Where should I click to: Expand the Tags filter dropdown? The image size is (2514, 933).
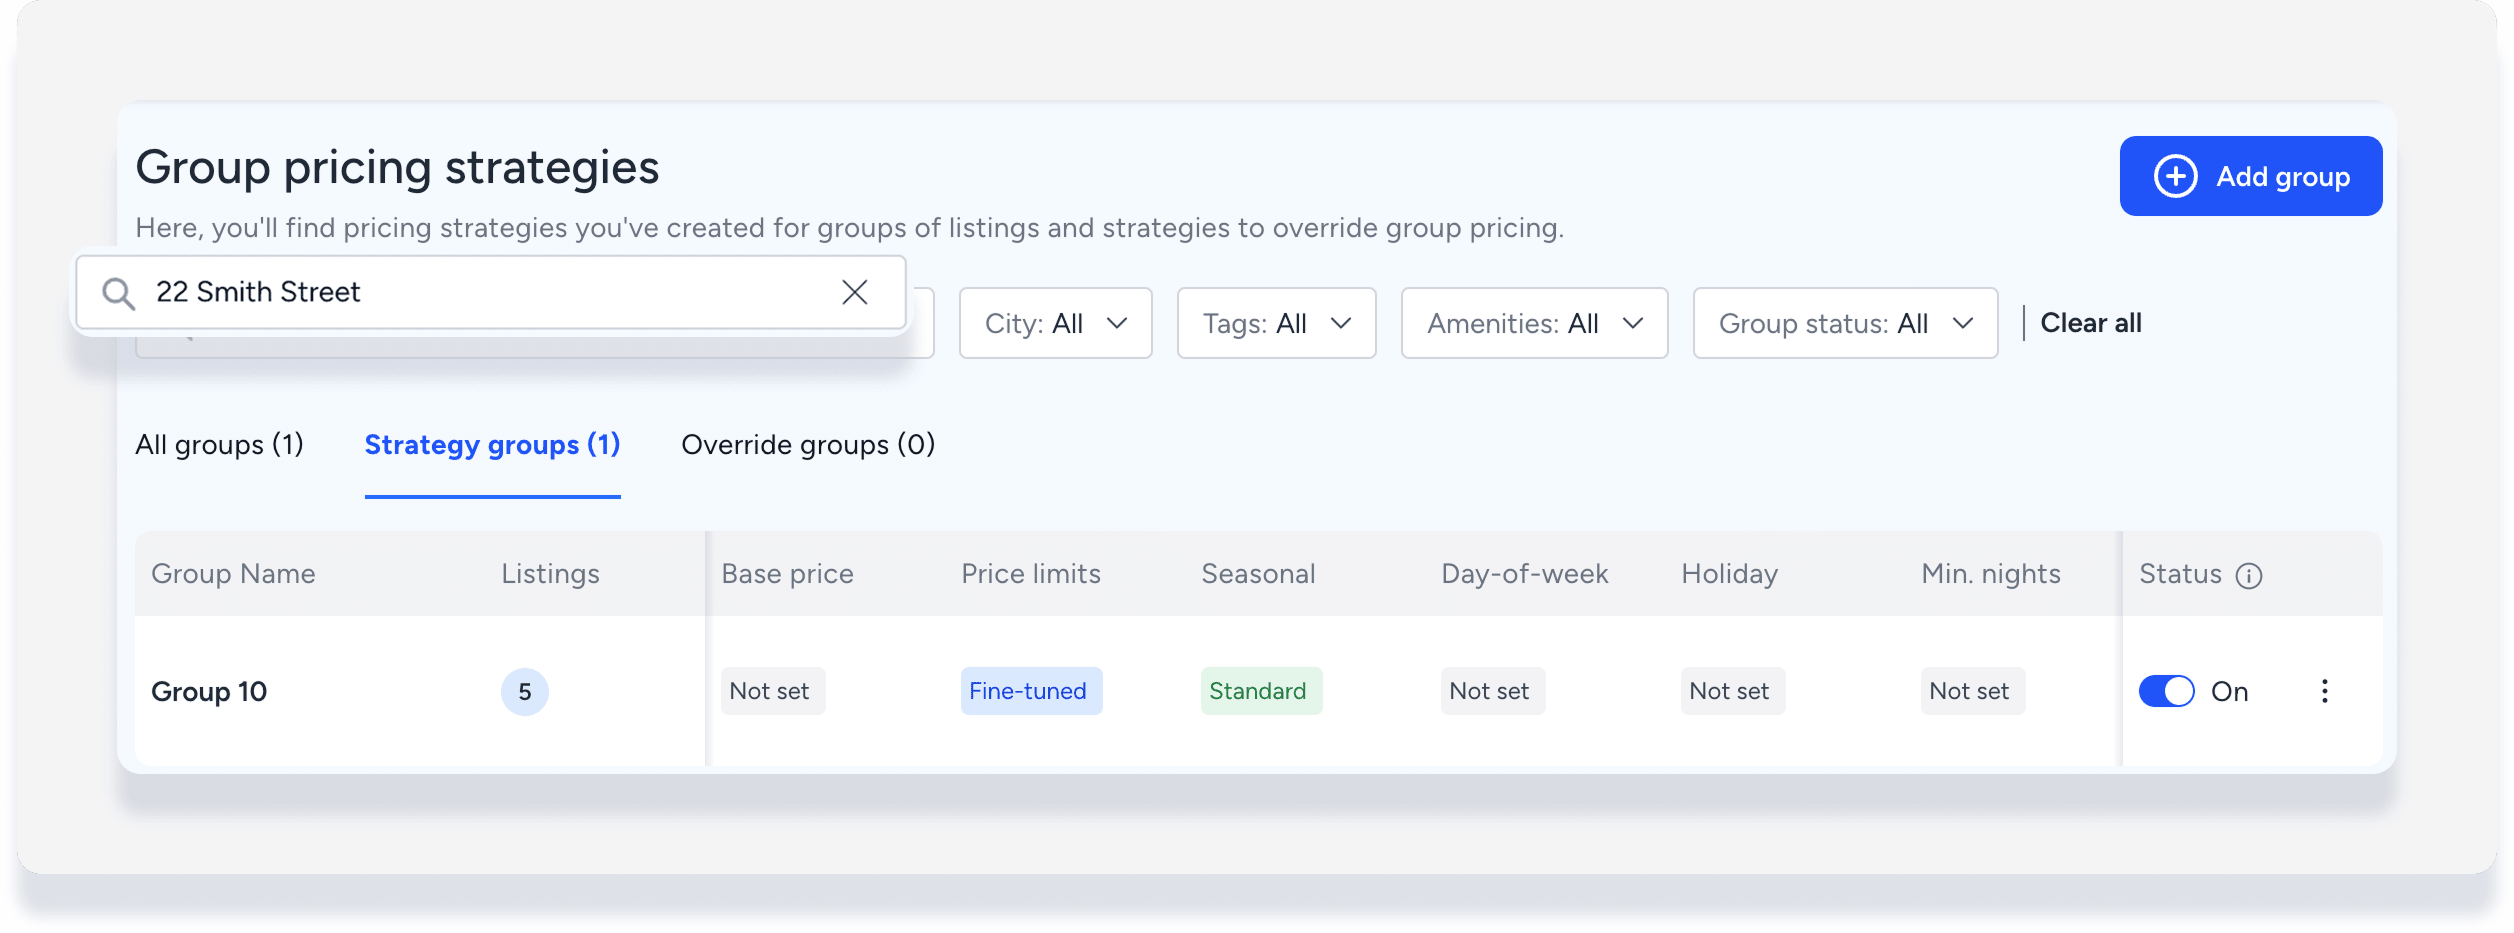click(x=1276, y=323)
